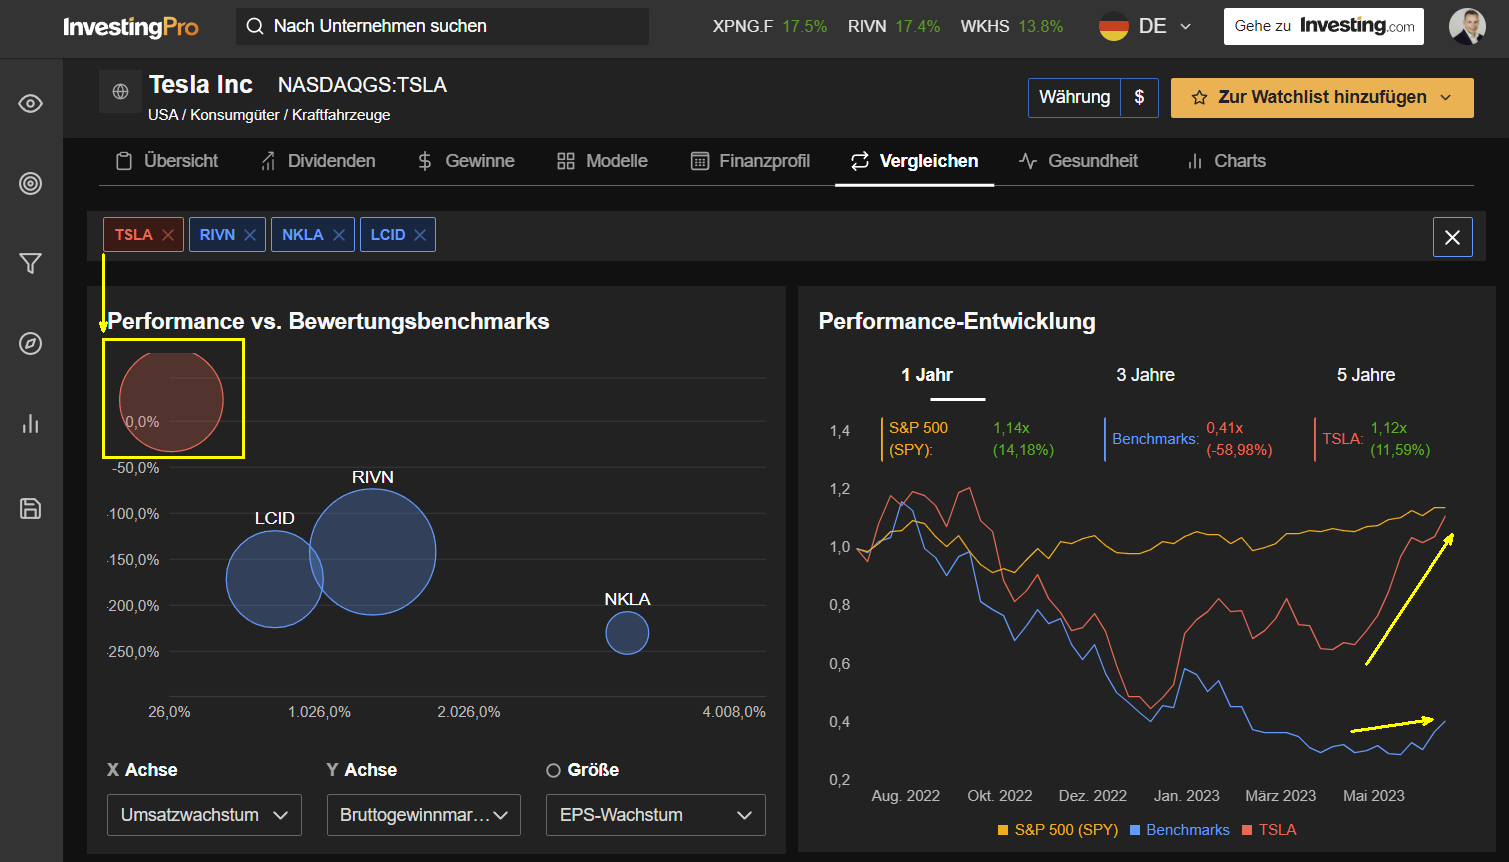Click the NASDAQGS:TSLA ticker text
This screenshot has width=1509, height=862.
click(362, 86)
